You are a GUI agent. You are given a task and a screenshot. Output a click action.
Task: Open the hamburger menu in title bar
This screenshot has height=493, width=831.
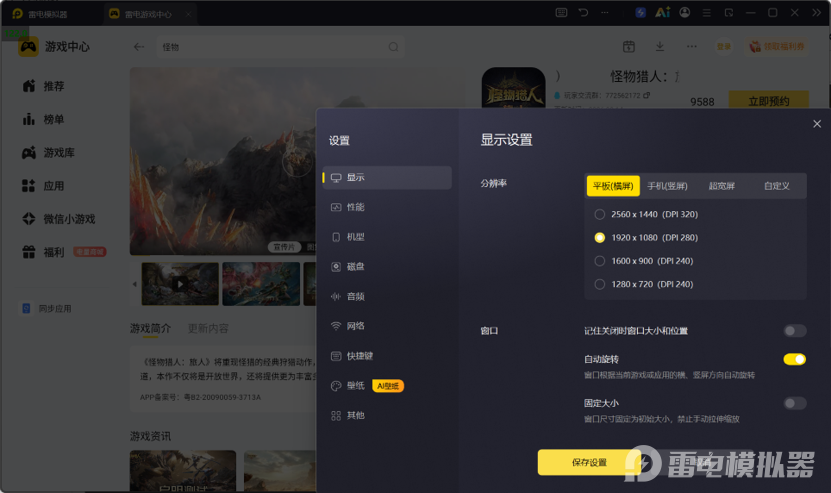(706, 13)
